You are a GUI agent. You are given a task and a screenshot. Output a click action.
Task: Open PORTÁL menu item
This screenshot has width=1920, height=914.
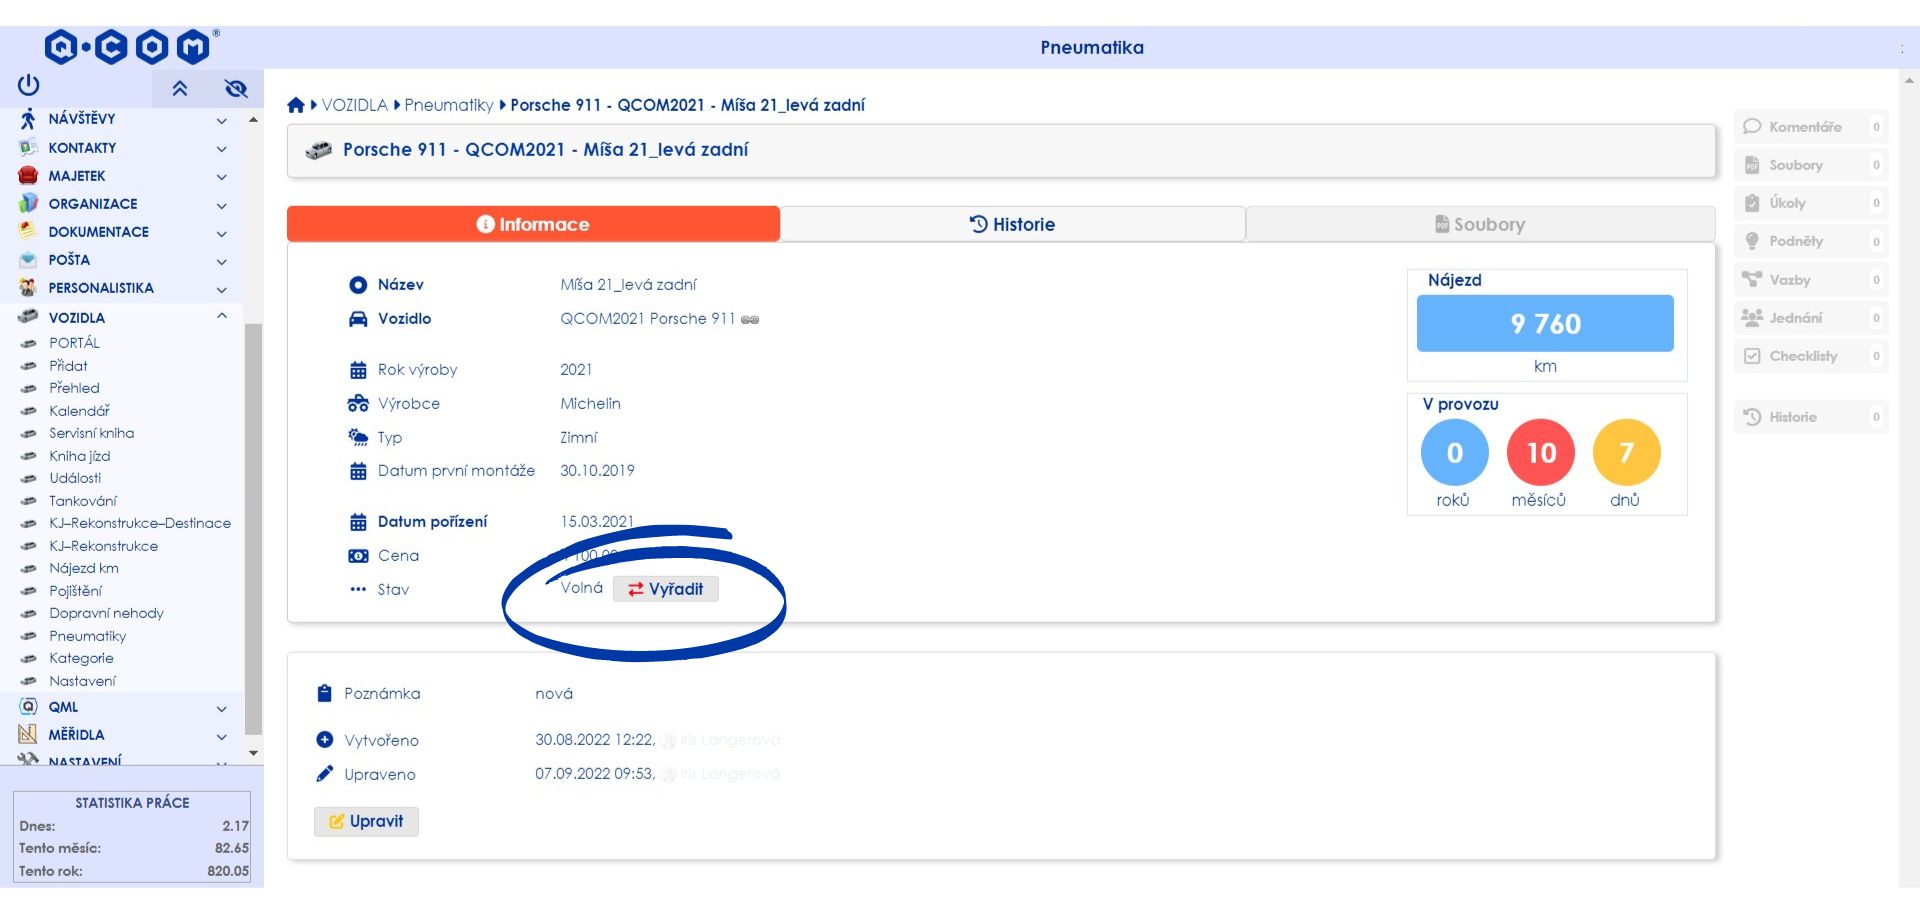click(75, 343)
